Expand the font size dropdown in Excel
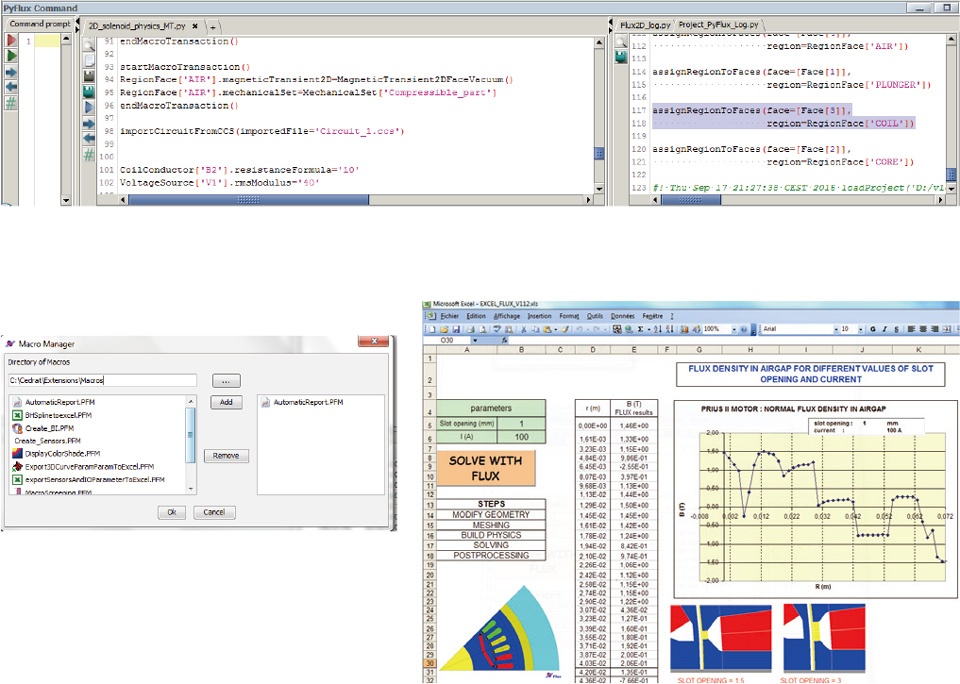The image size is (960, 684). tap(859, 328)
